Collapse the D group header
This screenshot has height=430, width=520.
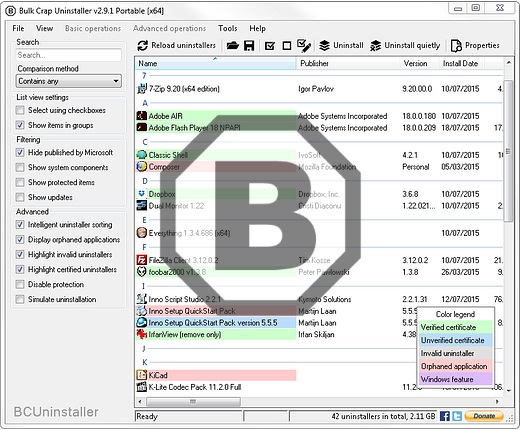(145, 181)
